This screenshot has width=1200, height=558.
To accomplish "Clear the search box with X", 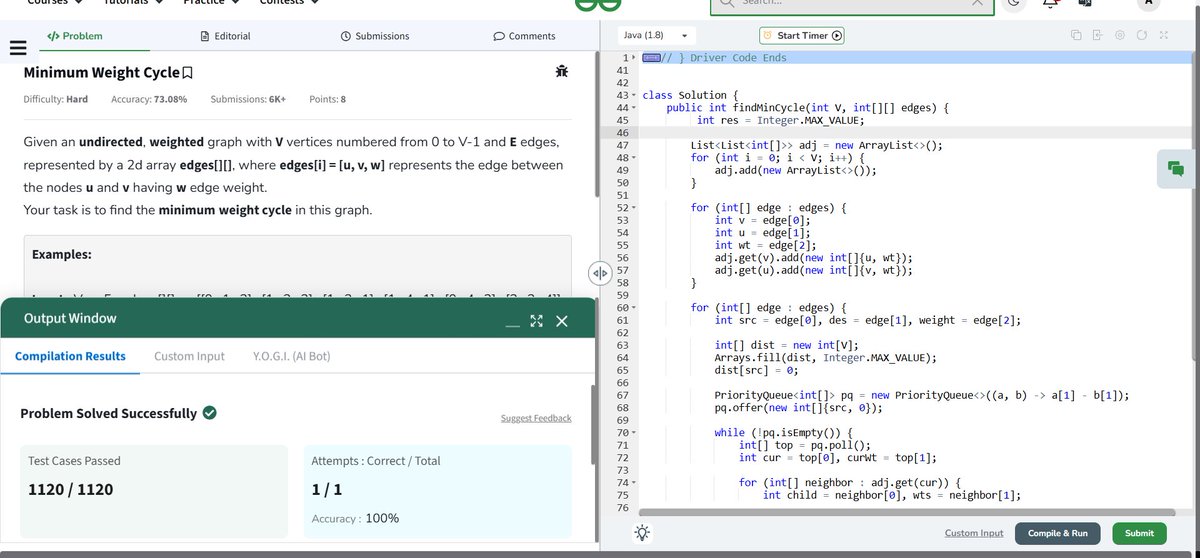I will tap(976, 3).
